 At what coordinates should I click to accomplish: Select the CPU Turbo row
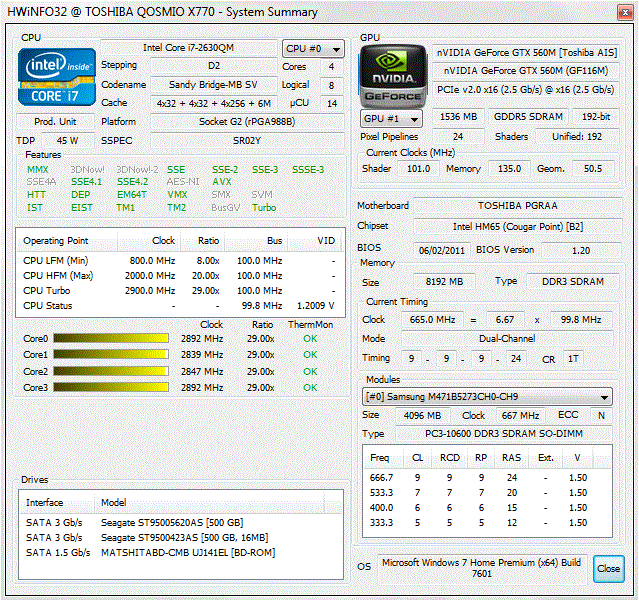[x=180, y=291]
